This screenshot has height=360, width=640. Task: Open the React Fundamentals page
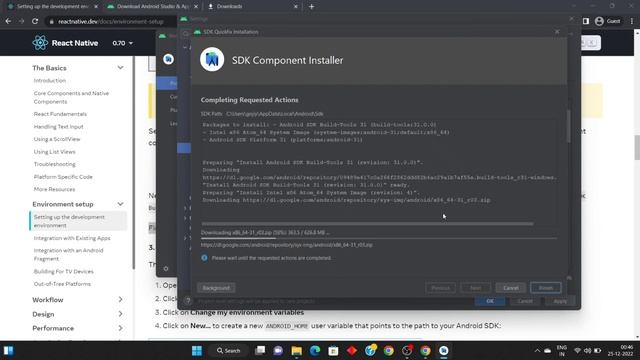coord(60,114)
